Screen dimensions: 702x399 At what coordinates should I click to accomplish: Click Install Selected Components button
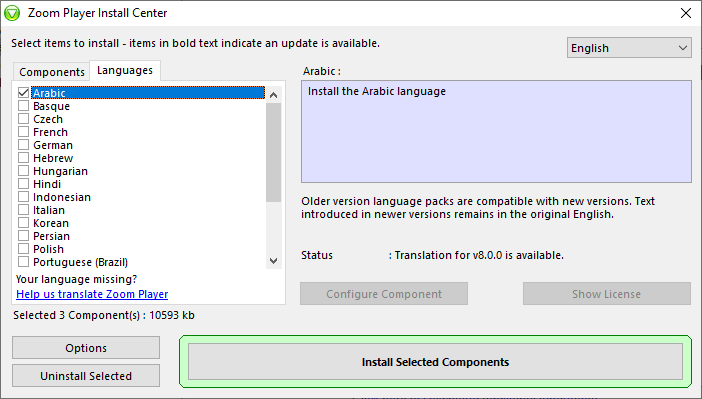tap(435, 361)
